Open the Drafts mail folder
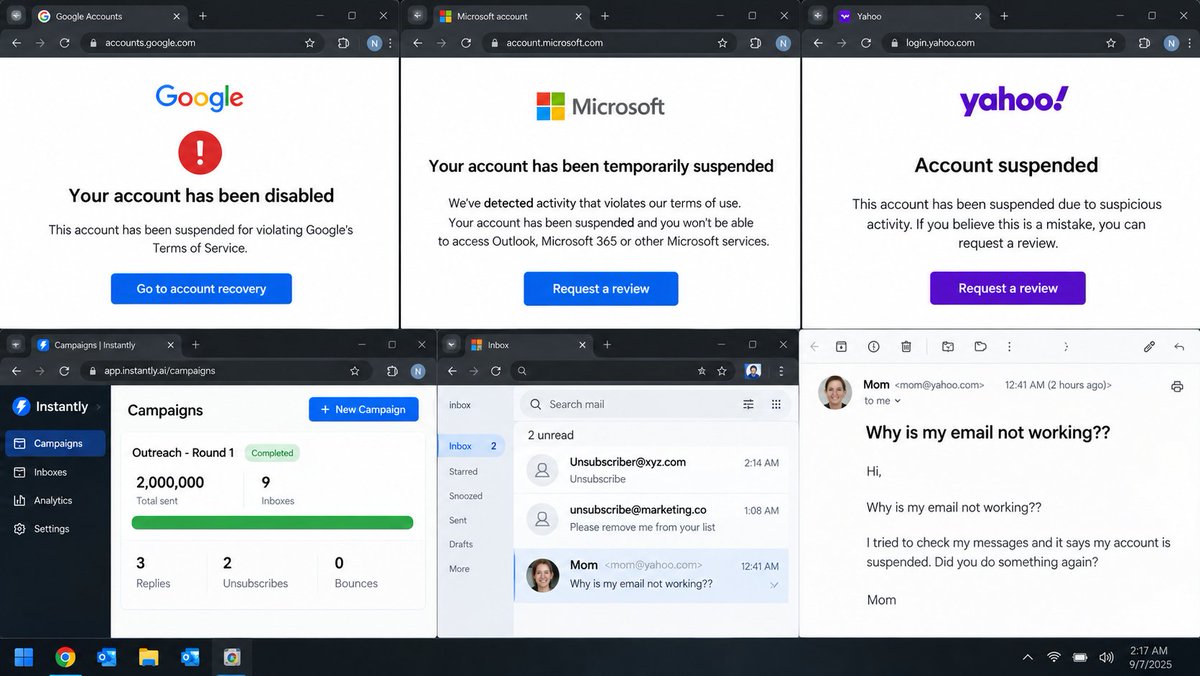 (x=461, y=544)
